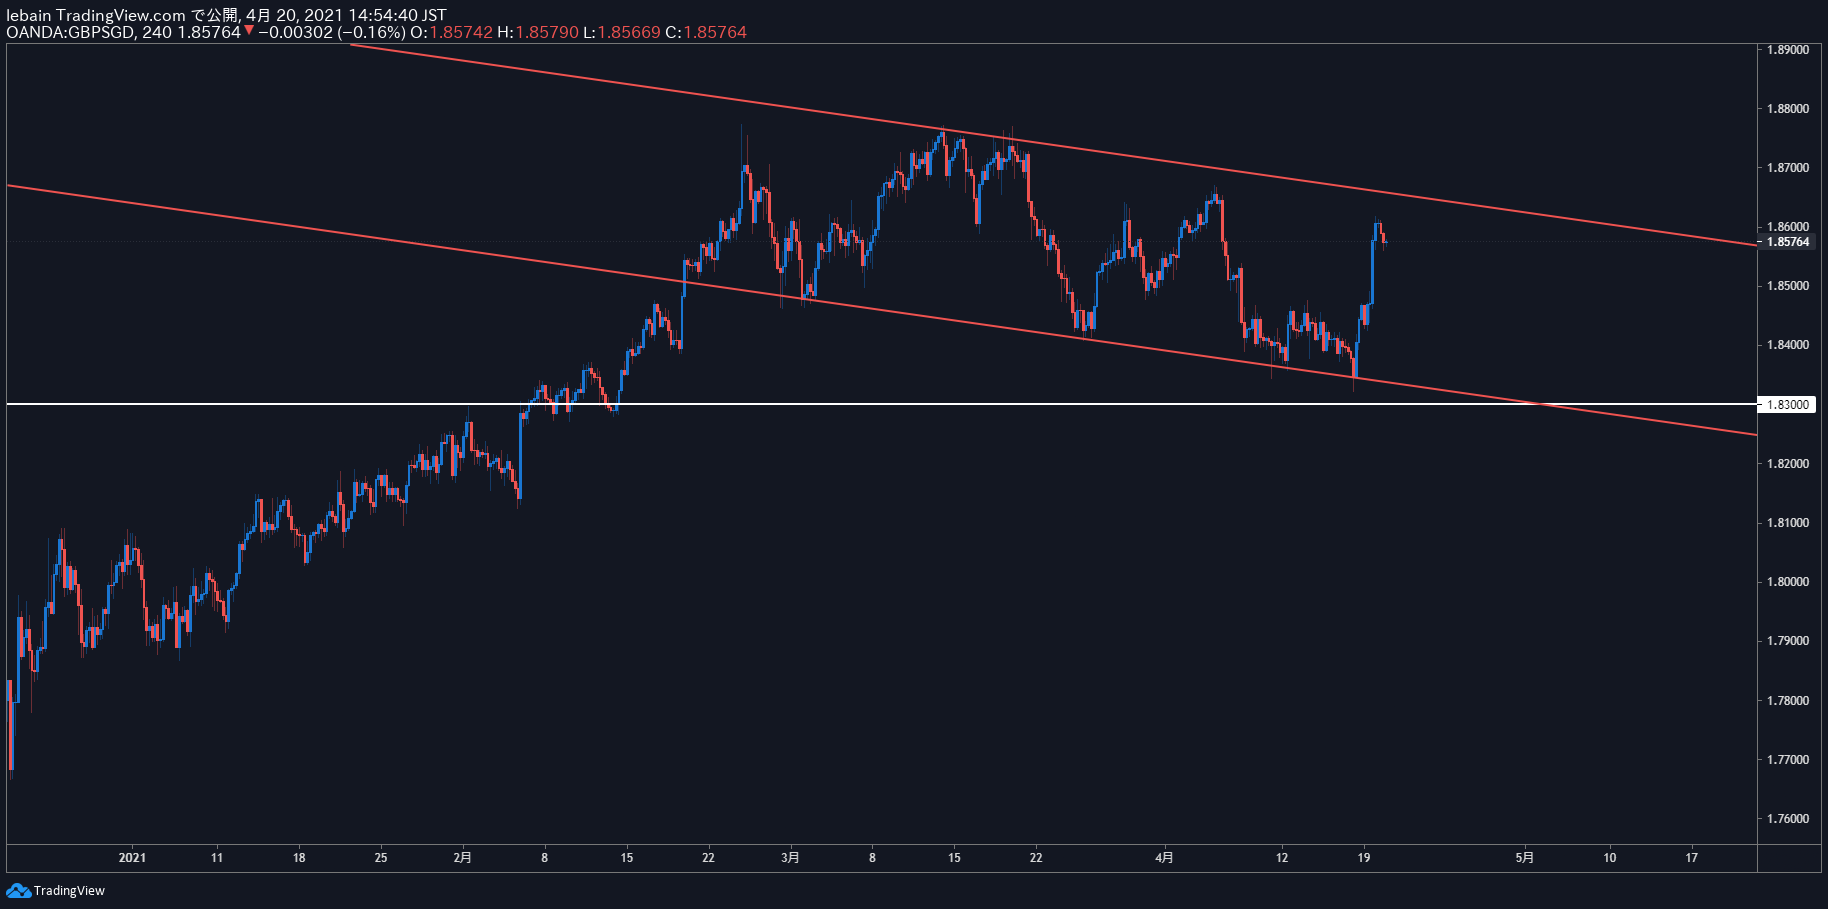Click the open value O:1.85742
The width and height of the screenshot is (1828, 909).
click(x=452, y=32)
